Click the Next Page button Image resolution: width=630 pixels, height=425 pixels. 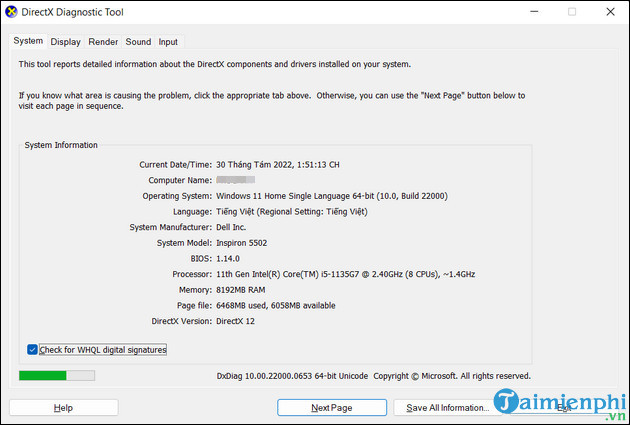point(331,408)
